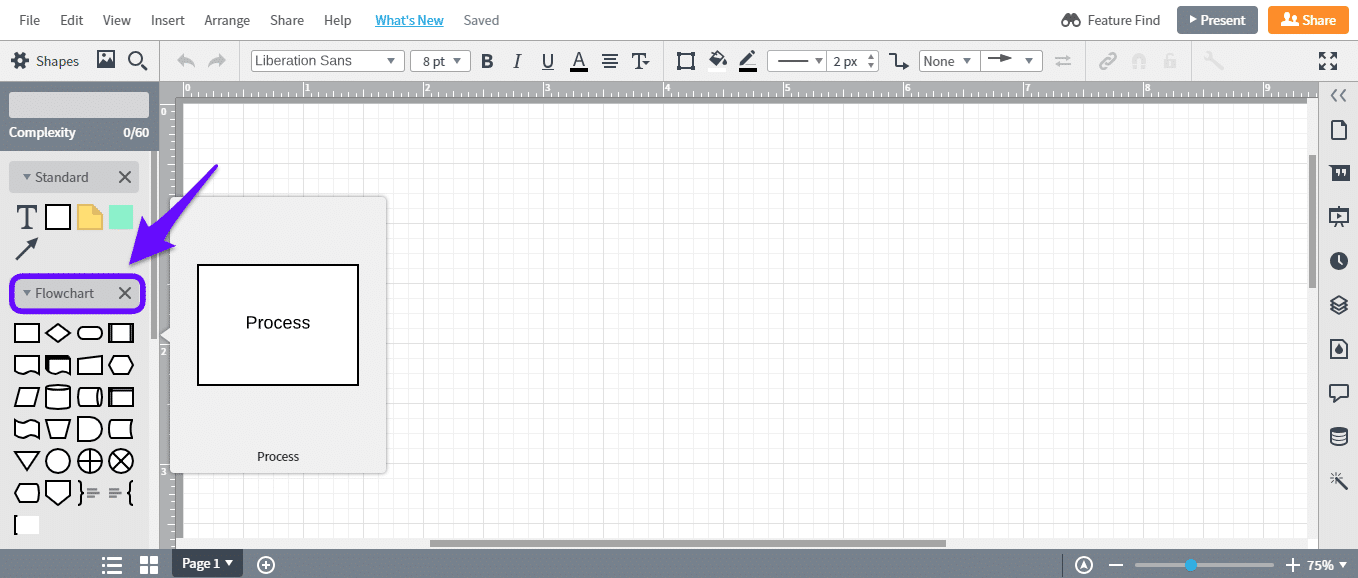Toggle italic formatting in the toolbar
This screenshot has width=1358, height=578.
click(517, 61)
